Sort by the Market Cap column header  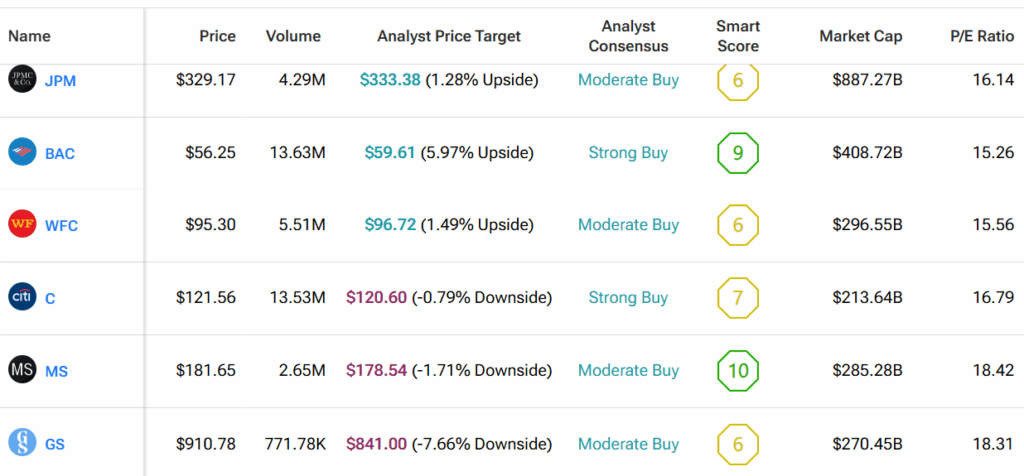(860, 36)
